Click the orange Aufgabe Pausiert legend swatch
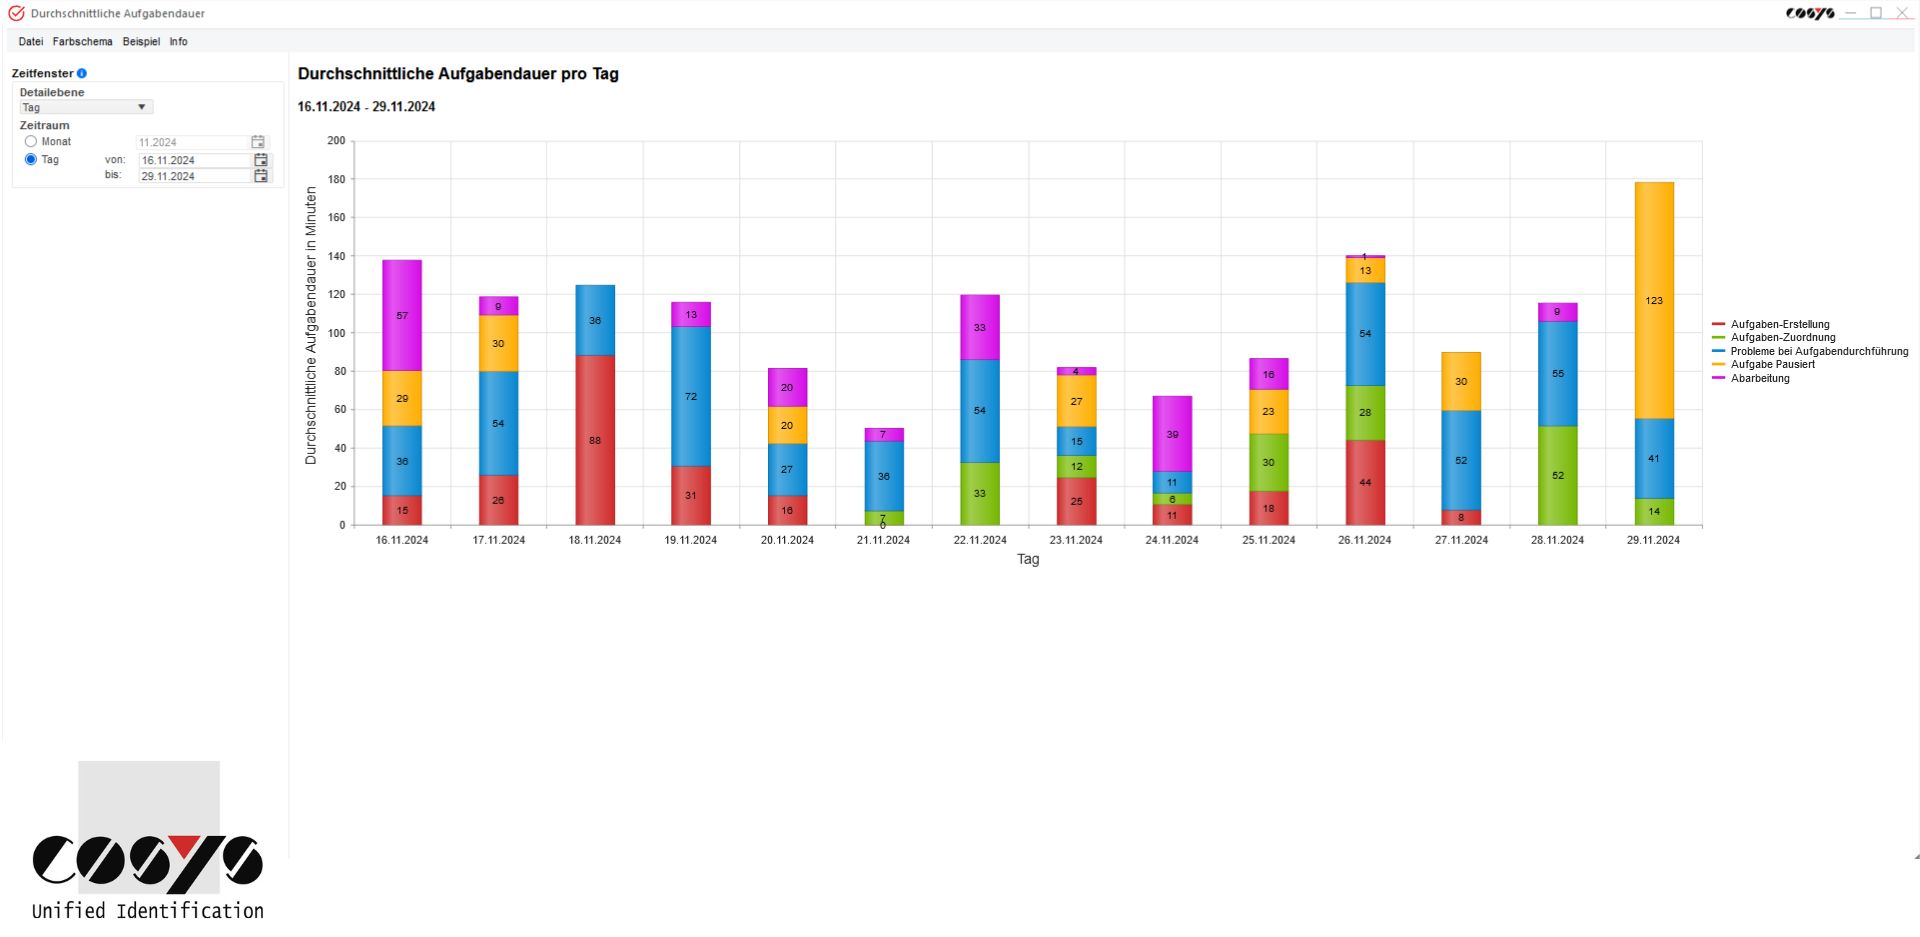1920x937 pixels. click(x=1718, y=364)
